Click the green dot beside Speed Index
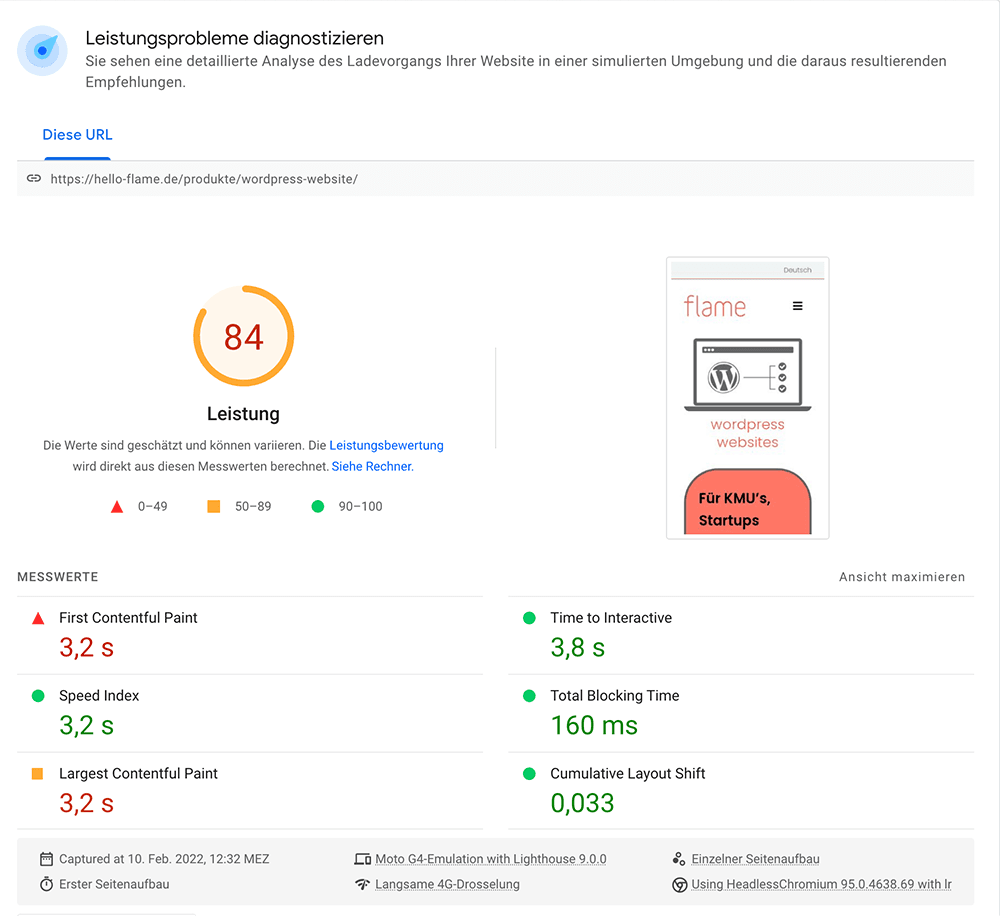The height and width of the screenshot is (916, 1000). tap(38, 696)
